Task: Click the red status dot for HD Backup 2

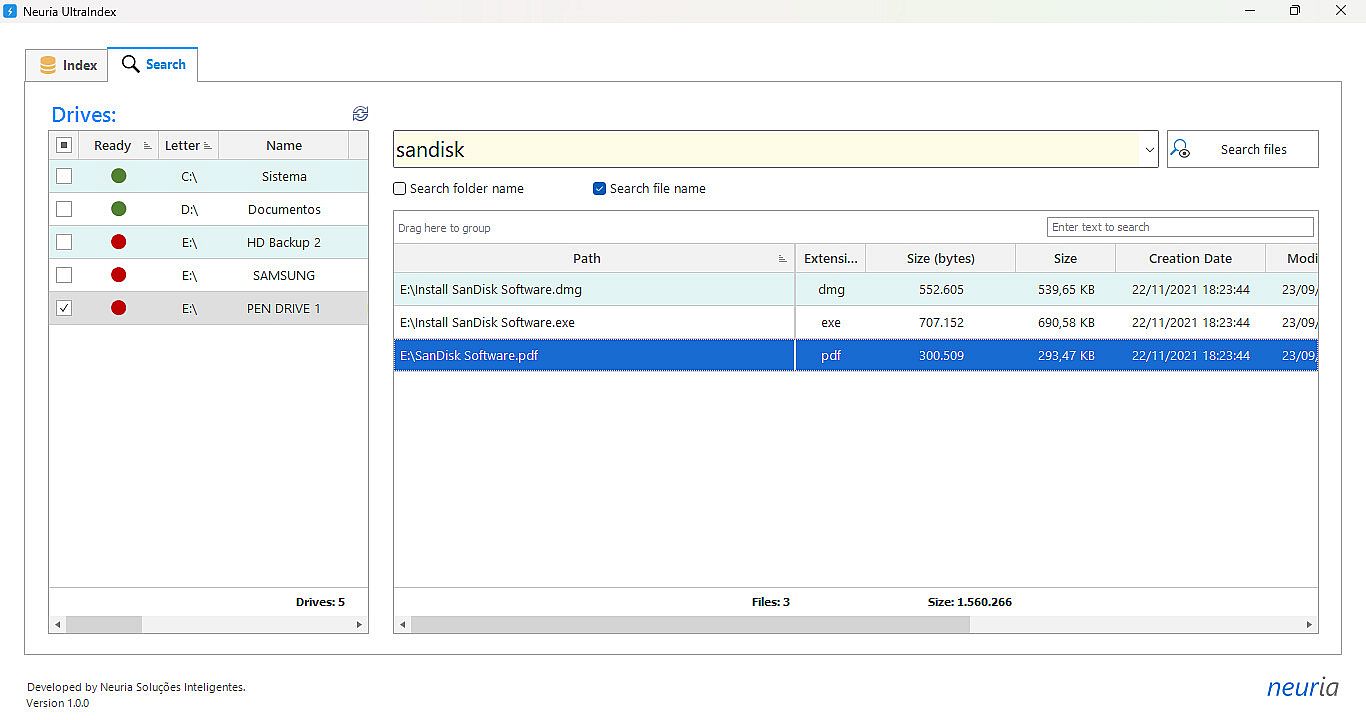Action: click(x=118, y=242)
